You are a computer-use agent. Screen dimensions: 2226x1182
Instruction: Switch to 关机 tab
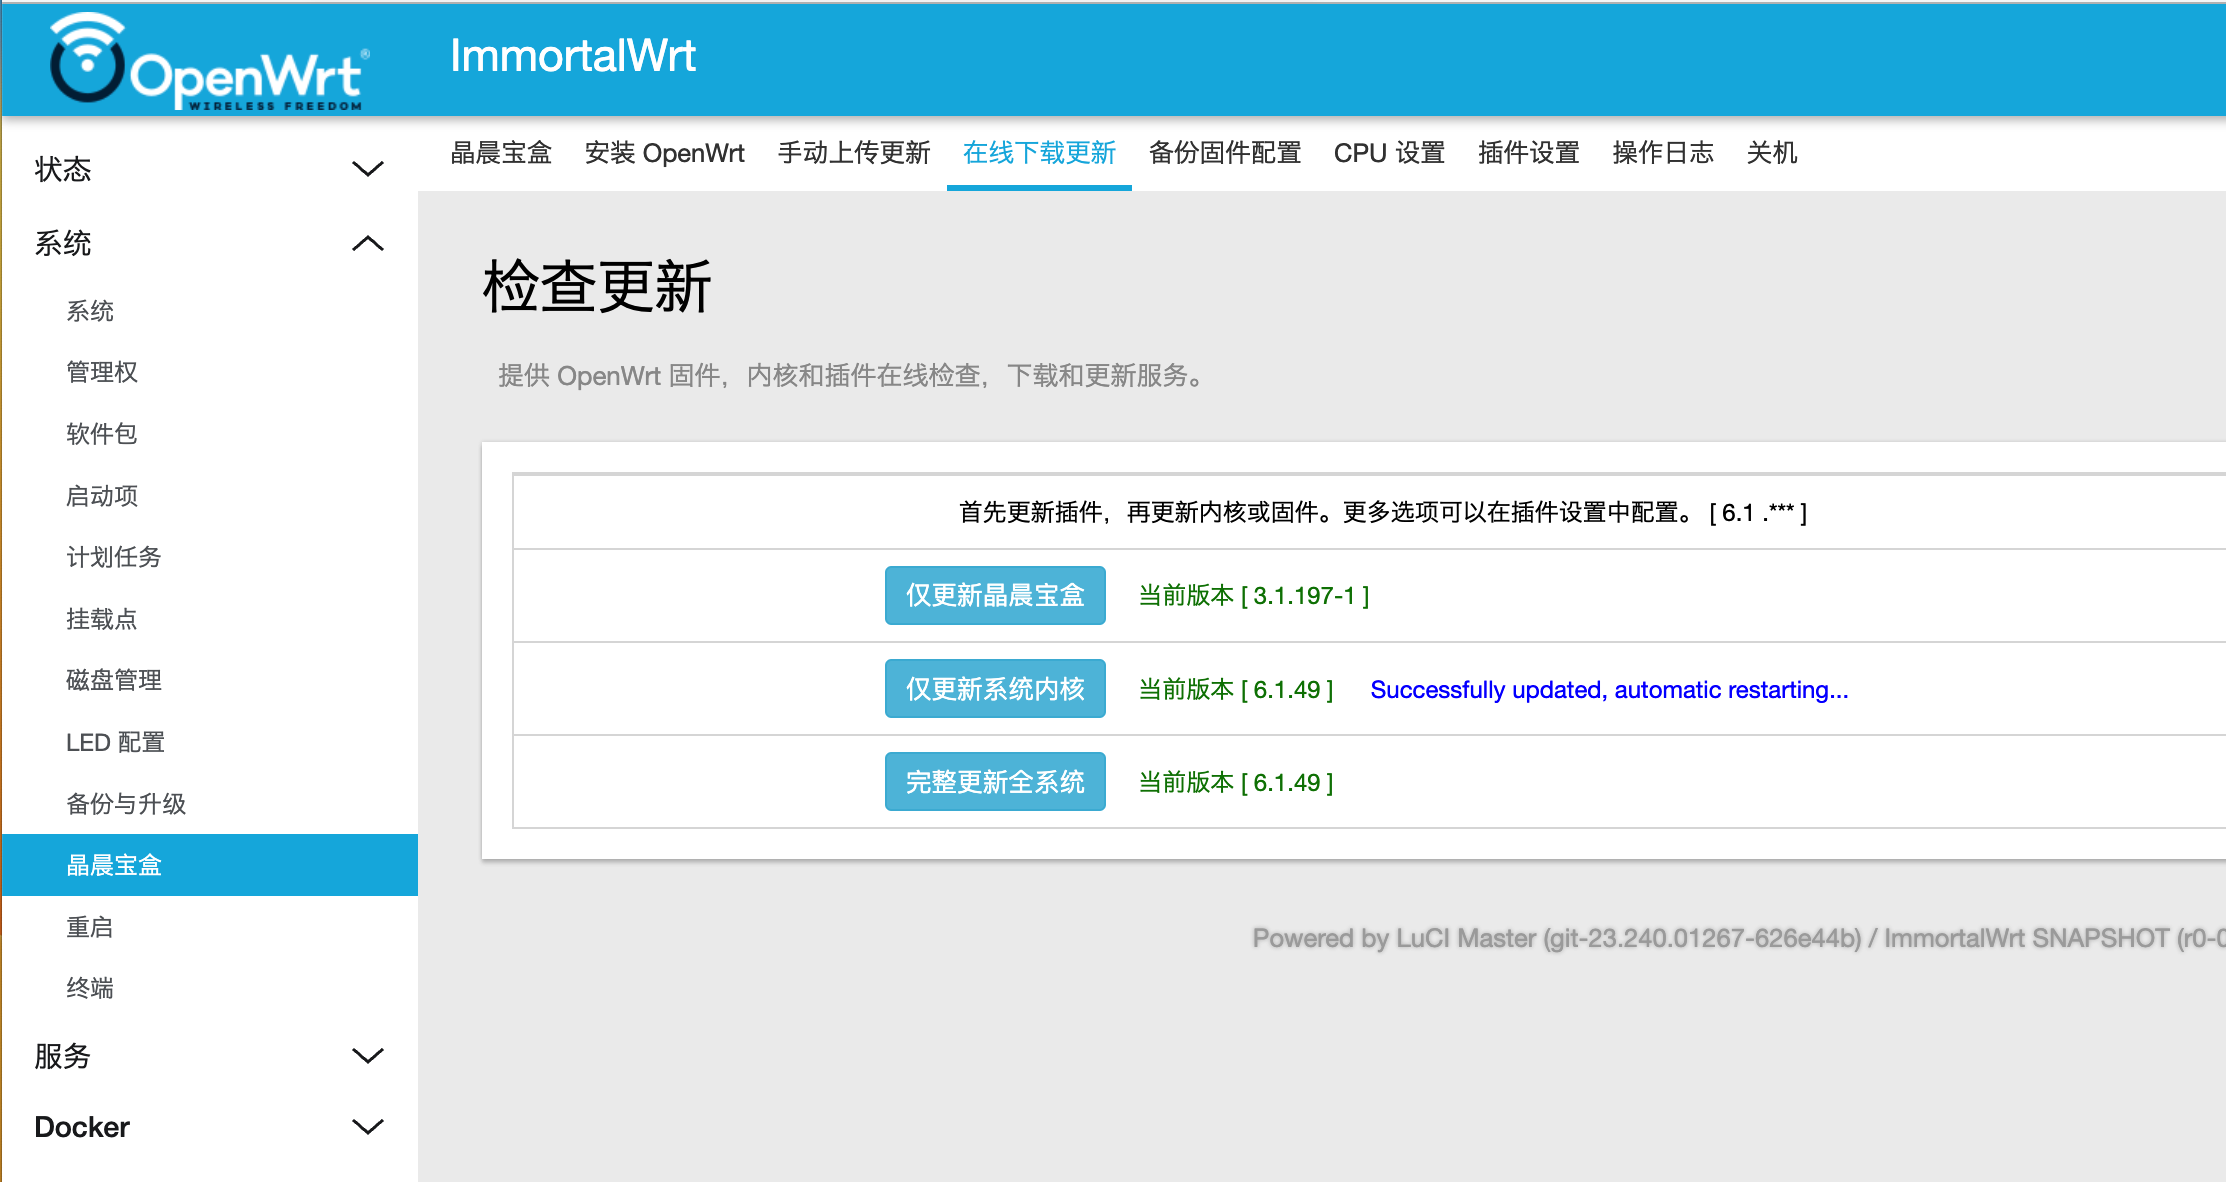click(1772, 153)
